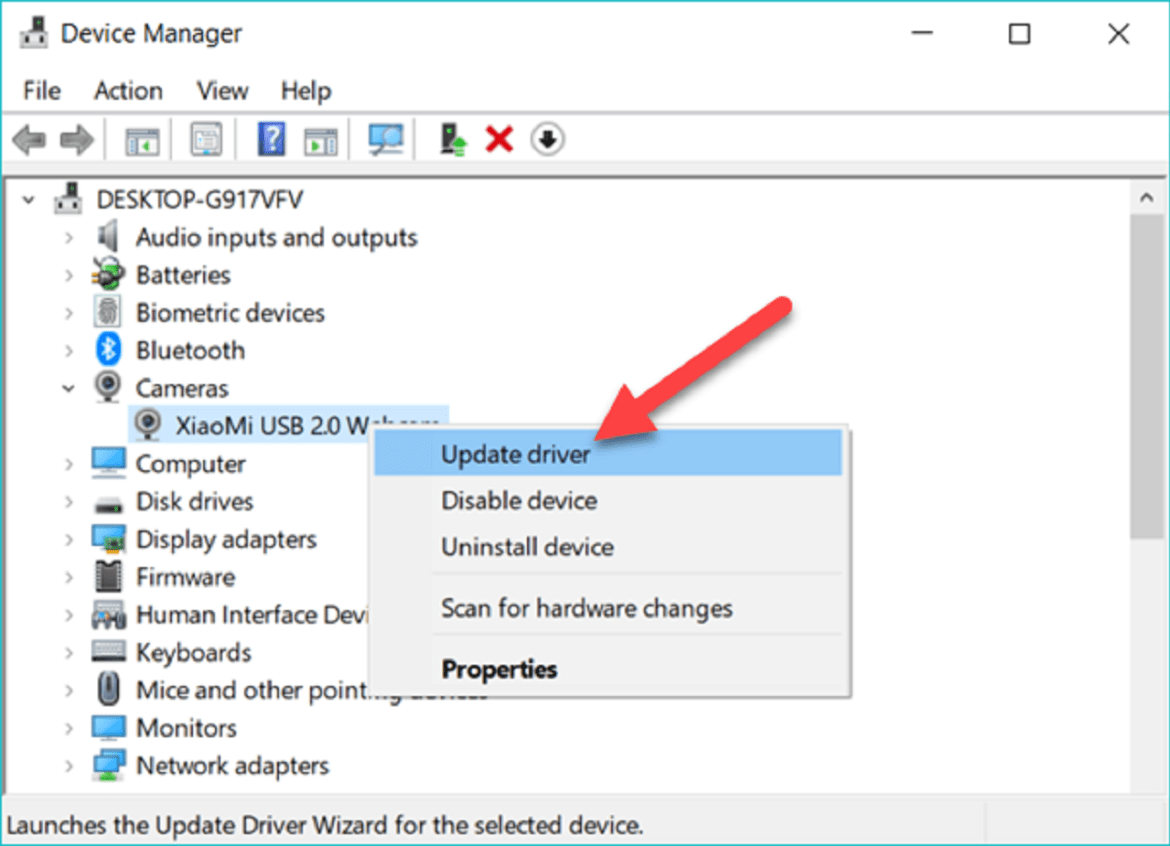Open Properties from the context menu
Viewport: 1170px width, 846px height.
tap(499, 669)
